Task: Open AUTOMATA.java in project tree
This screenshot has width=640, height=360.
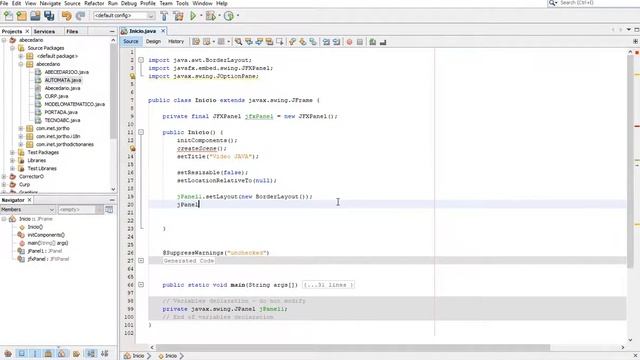Action: tap(63, 80)
